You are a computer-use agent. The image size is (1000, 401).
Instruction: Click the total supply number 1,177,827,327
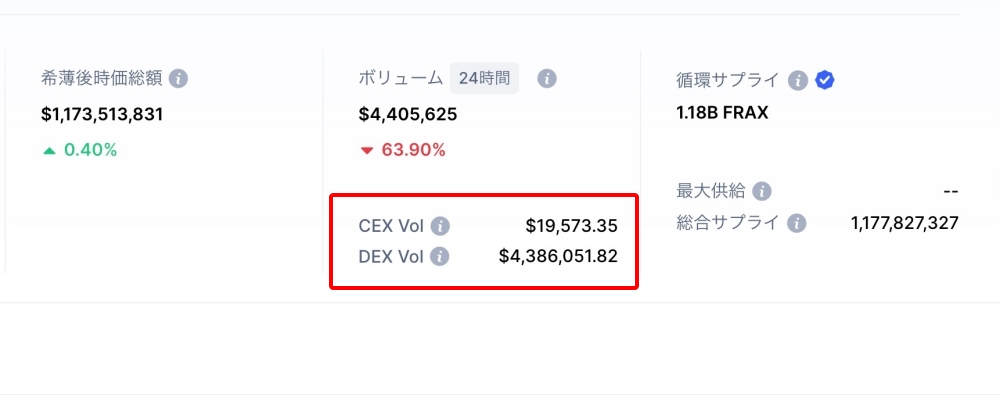904,223
